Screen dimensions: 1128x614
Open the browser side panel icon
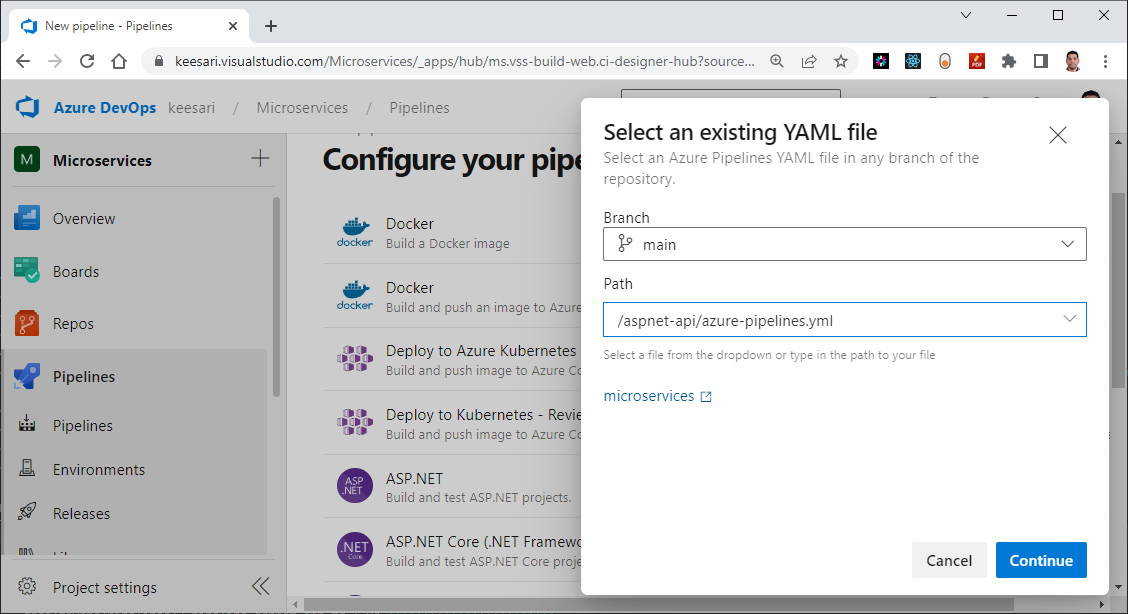(x=1041, y=61)
